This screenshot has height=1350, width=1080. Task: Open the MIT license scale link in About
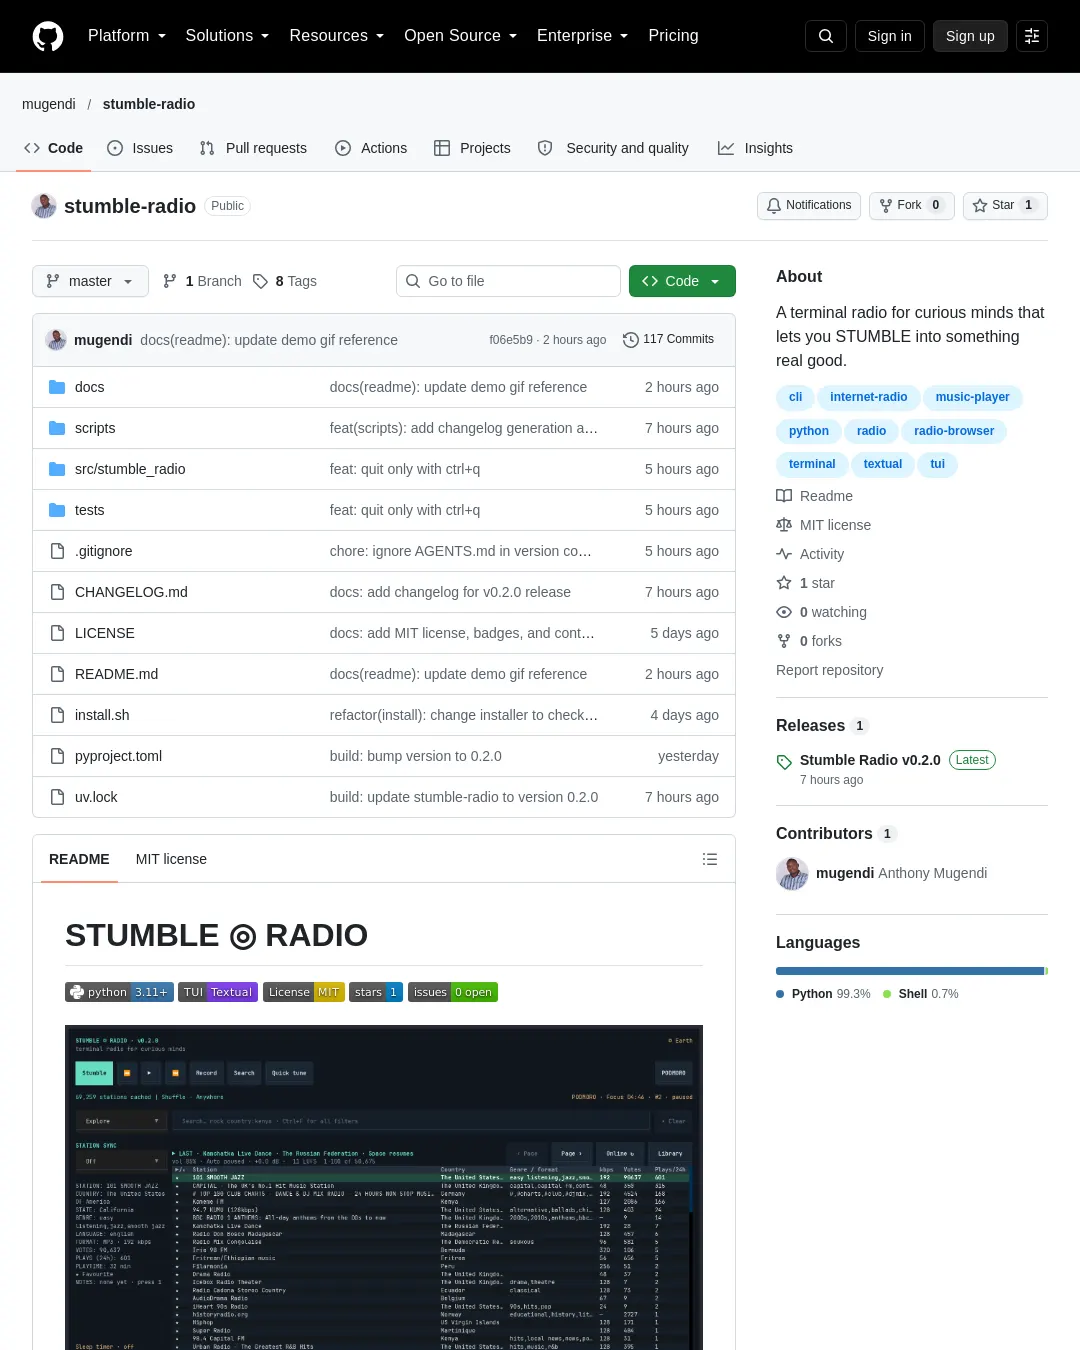tap(824, 525)
